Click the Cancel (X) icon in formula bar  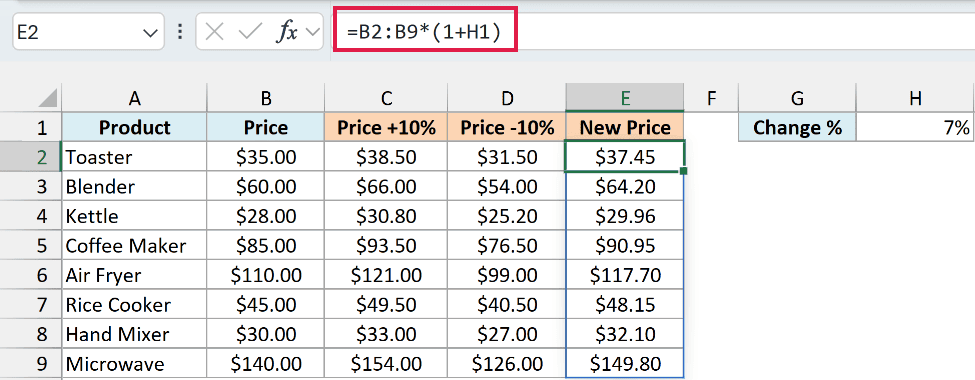pyautogui.click(x=214, y=32)
